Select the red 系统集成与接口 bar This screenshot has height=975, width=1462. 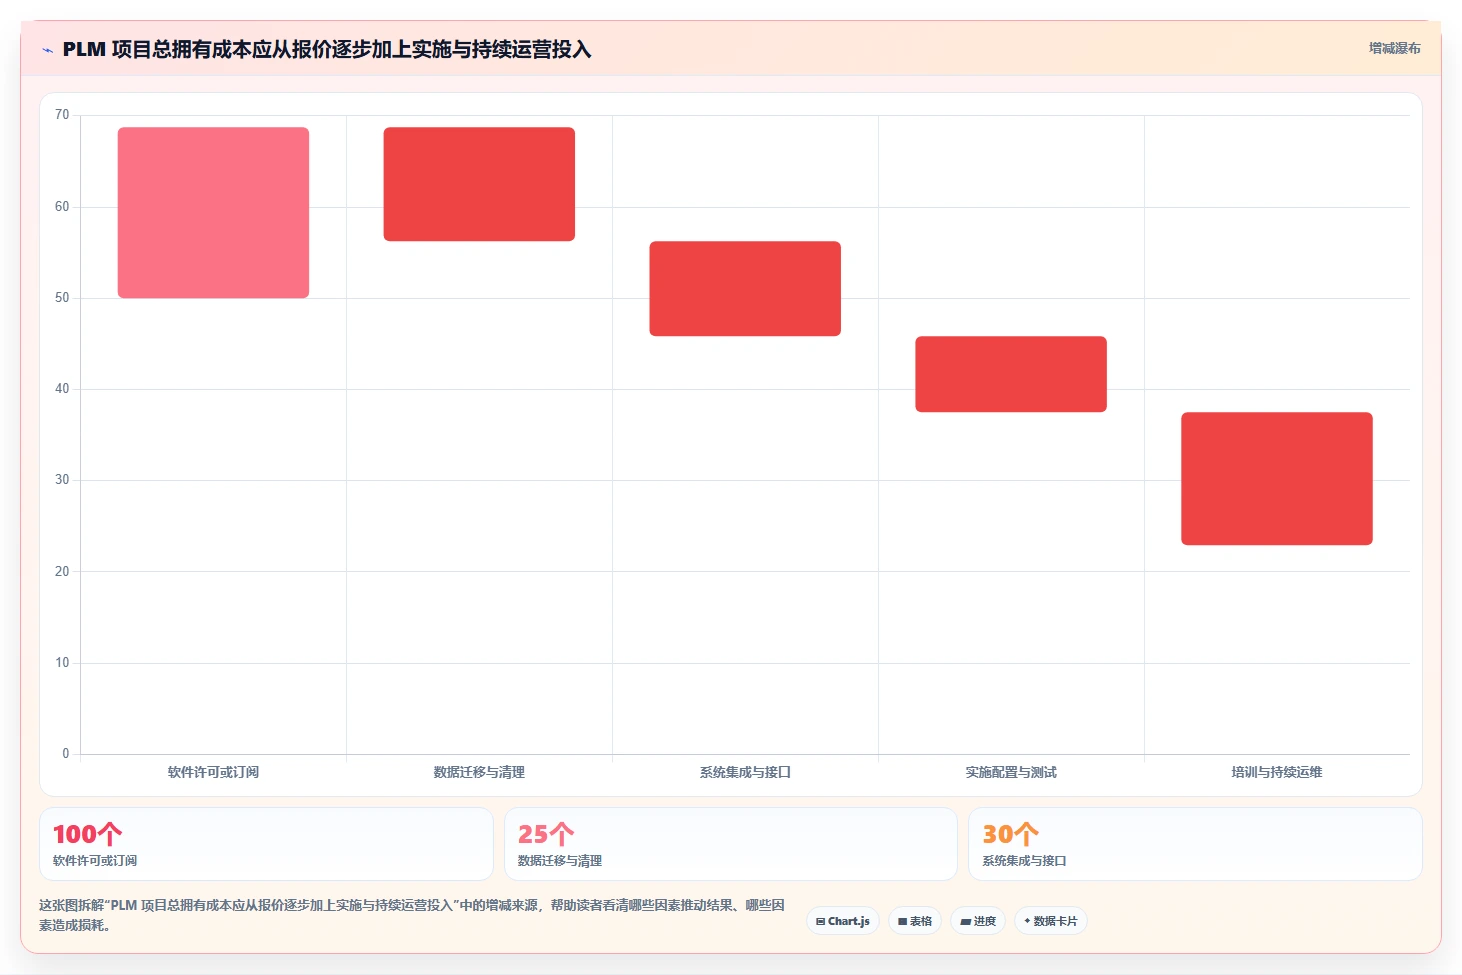pyautogui.click(x=745, y=288)
